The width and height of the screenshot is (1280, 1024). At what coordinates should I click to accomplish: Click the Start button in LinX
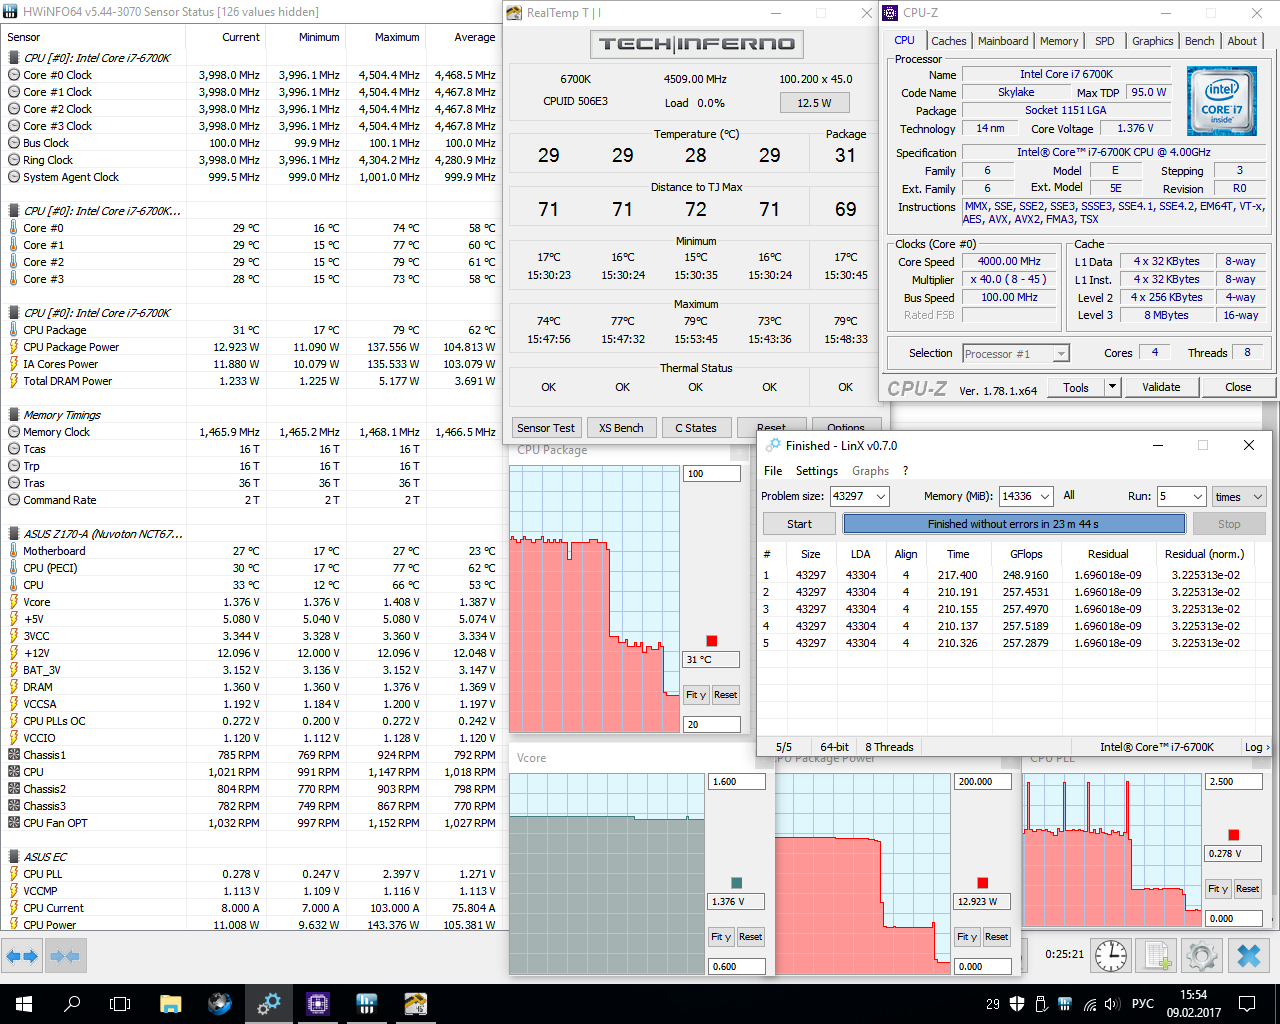799,524
